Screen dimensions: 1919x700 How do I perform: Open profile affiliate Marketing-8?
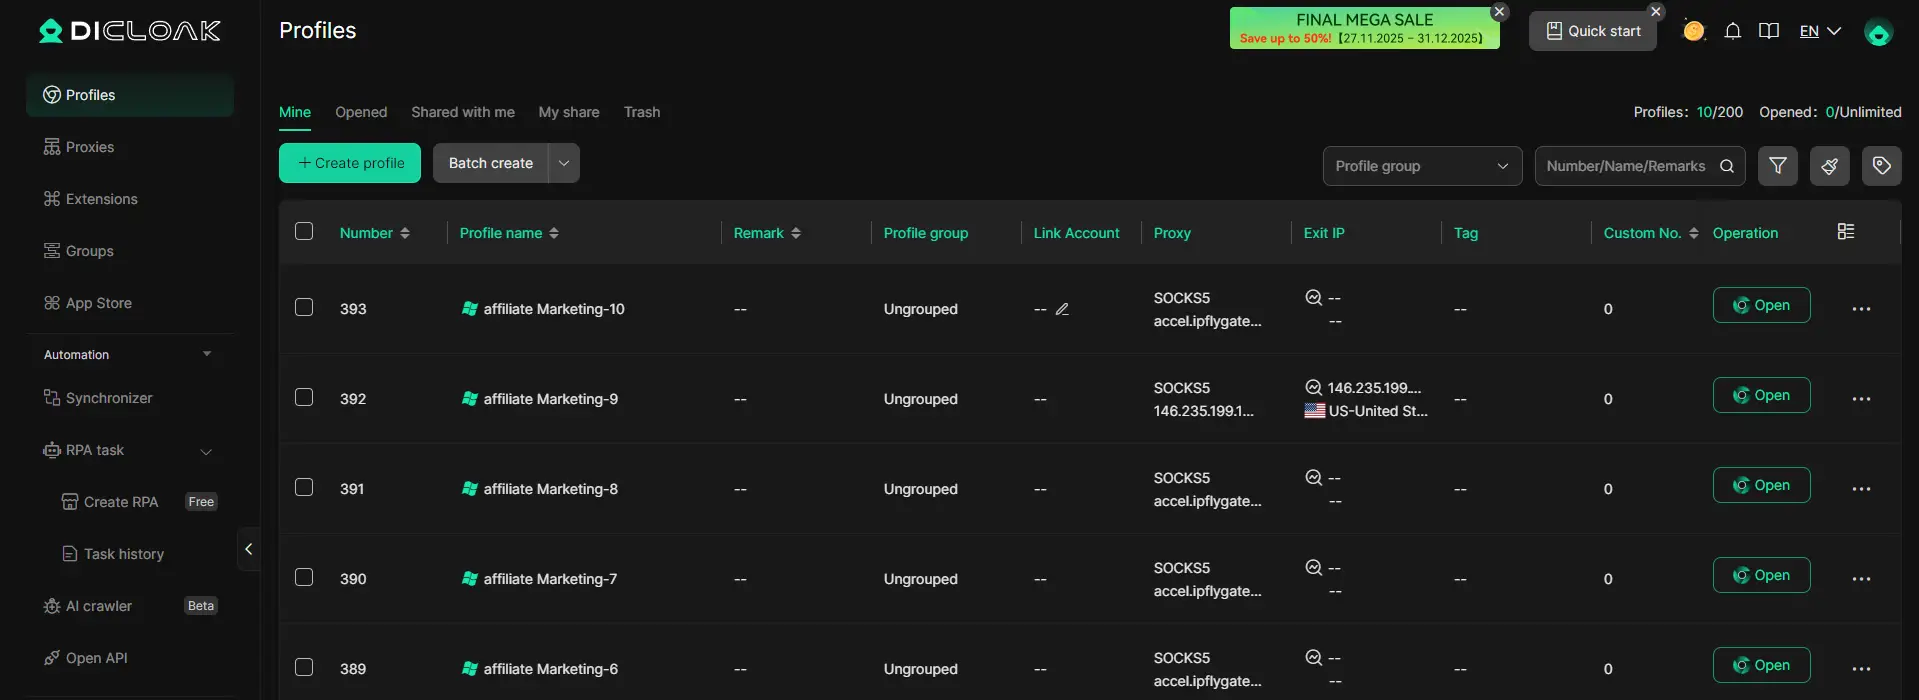(1761, 485)
